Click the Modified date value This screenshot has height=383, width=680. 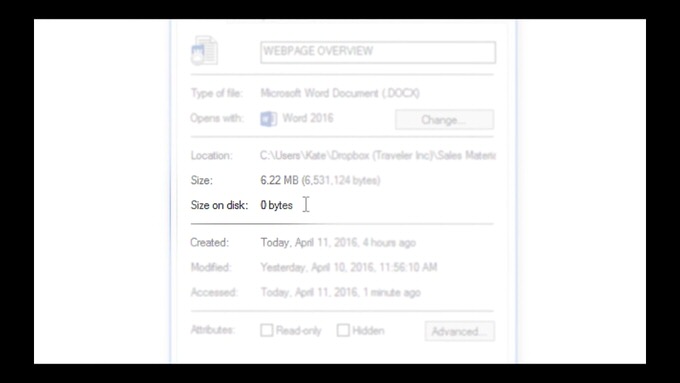(349, 267)
